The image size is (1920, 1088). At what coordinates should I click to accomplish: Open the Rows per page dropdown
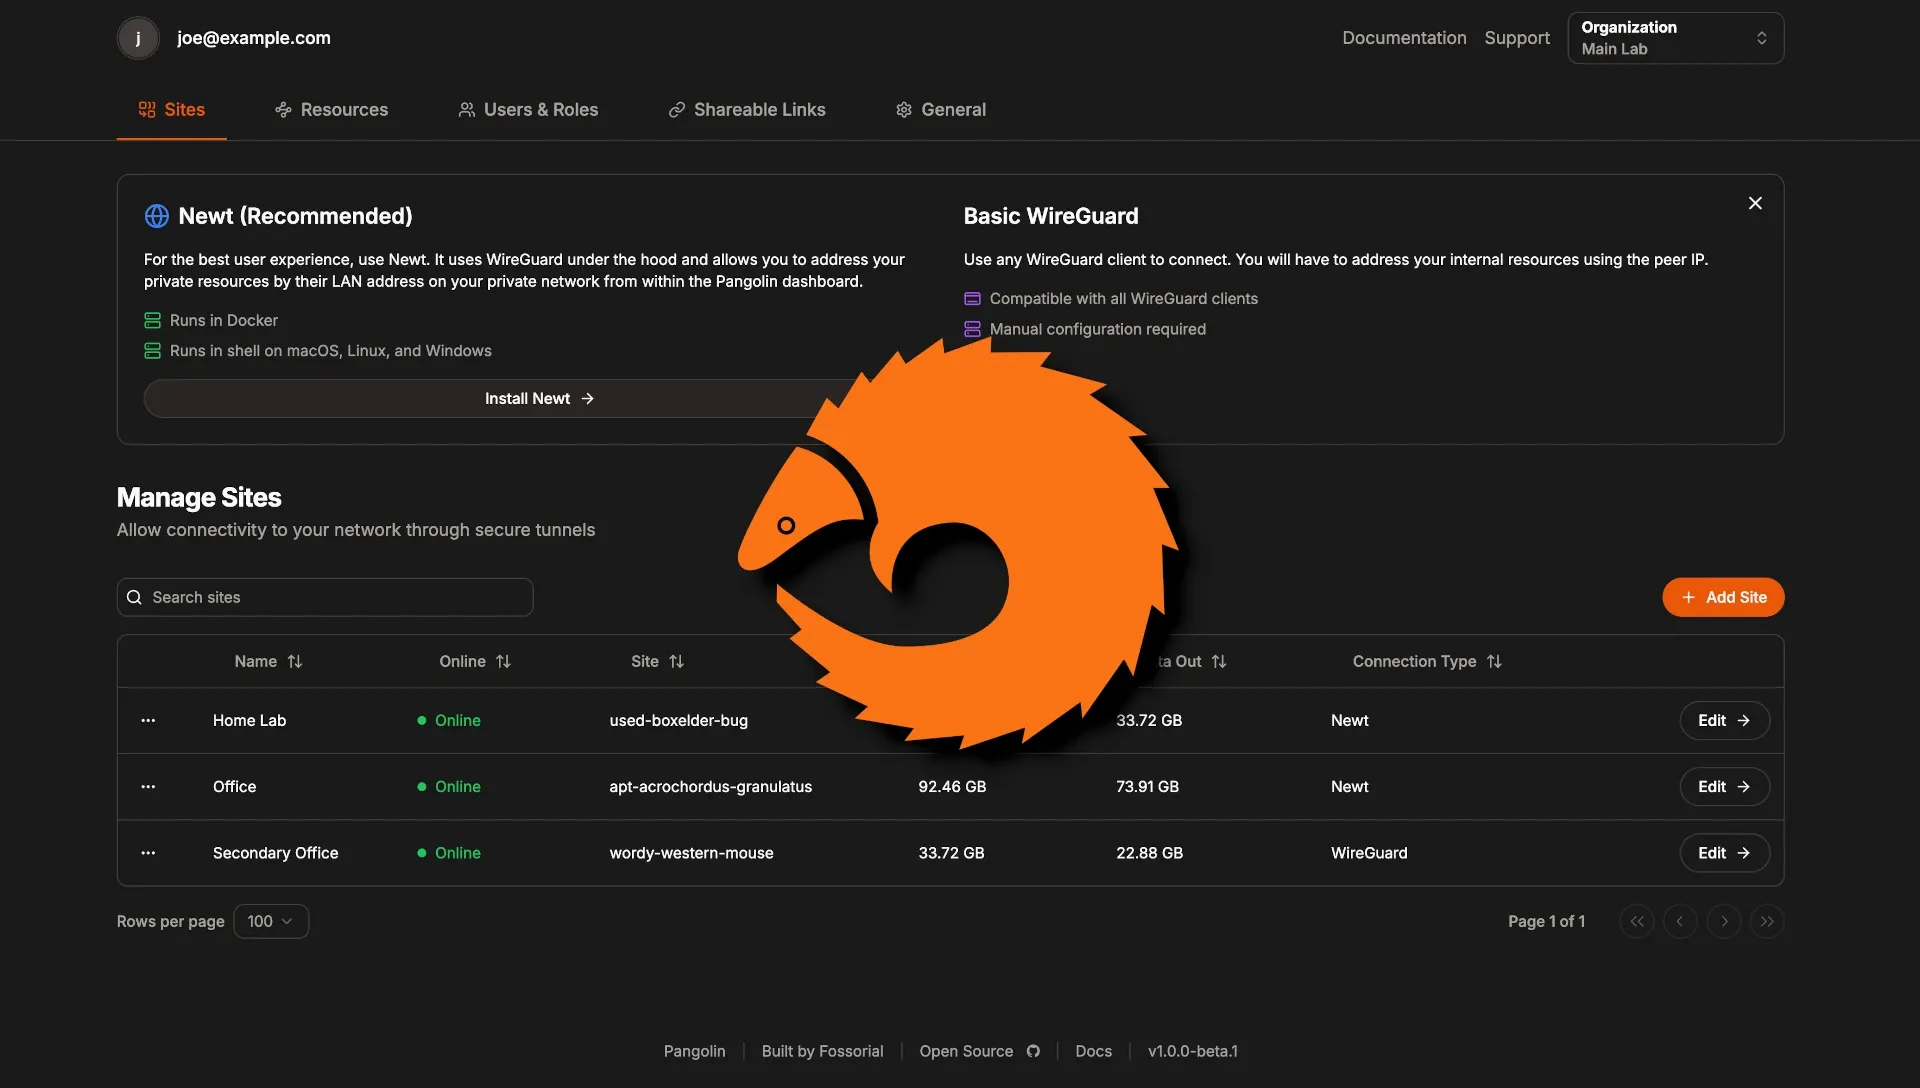point(270,921)
